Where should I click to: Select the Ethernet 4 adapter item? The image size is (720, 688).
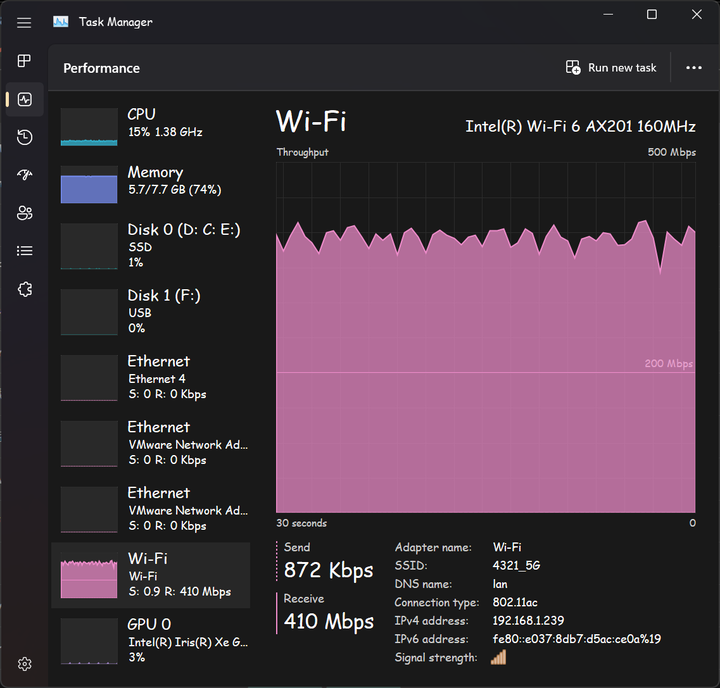[x=151, y=378]
